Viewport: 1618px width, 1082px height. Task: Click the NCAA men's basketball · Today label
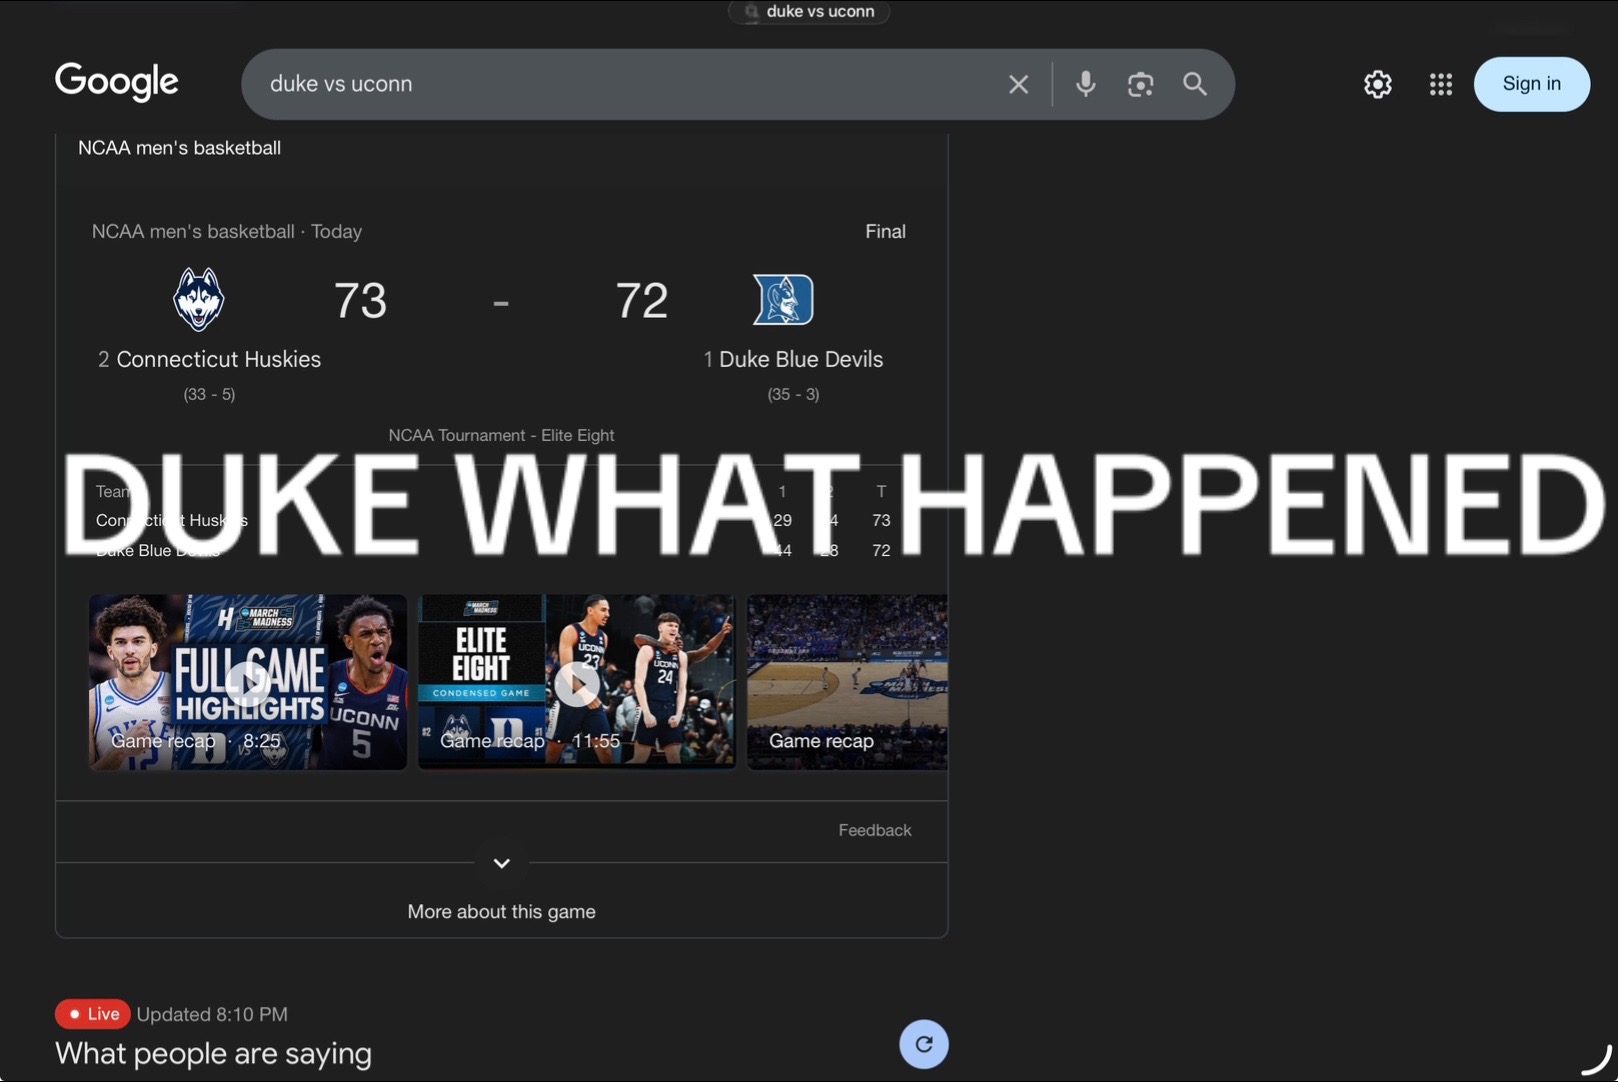(227, 231)
